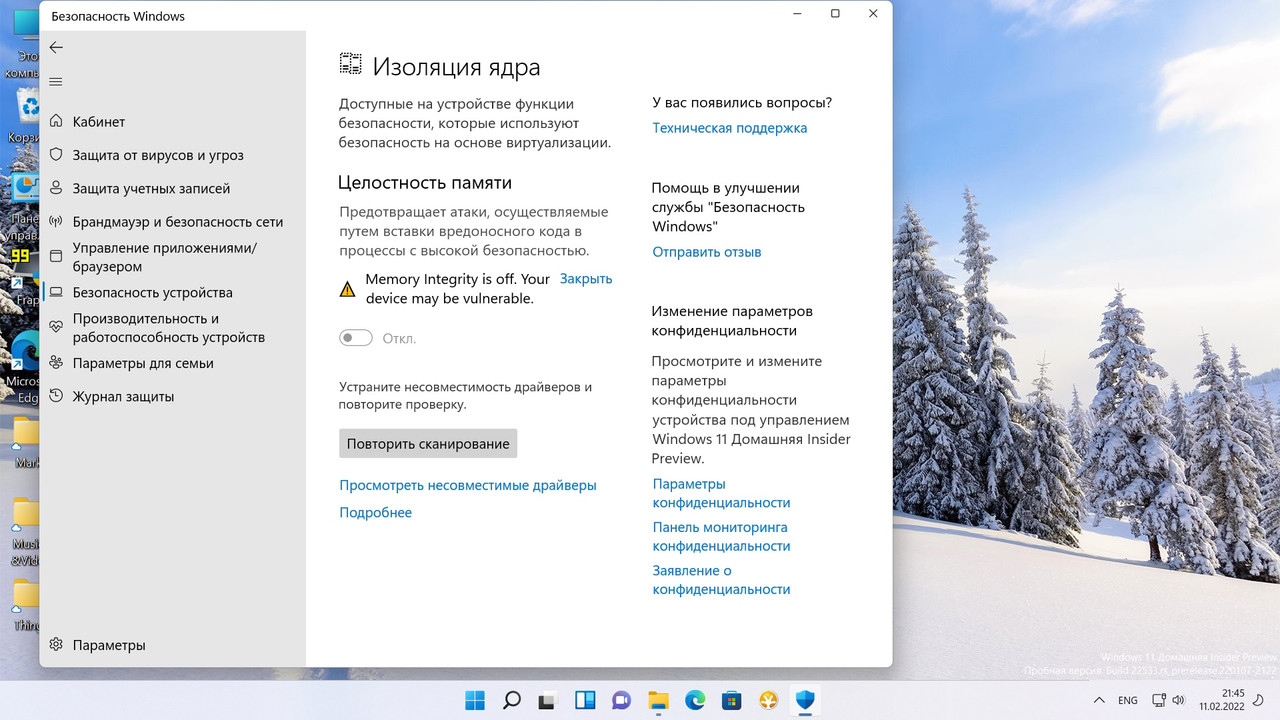This screenshot has width=1280, height=720.
Task: Click Windows Security shield on taskbar
Action: coord(805,700)
